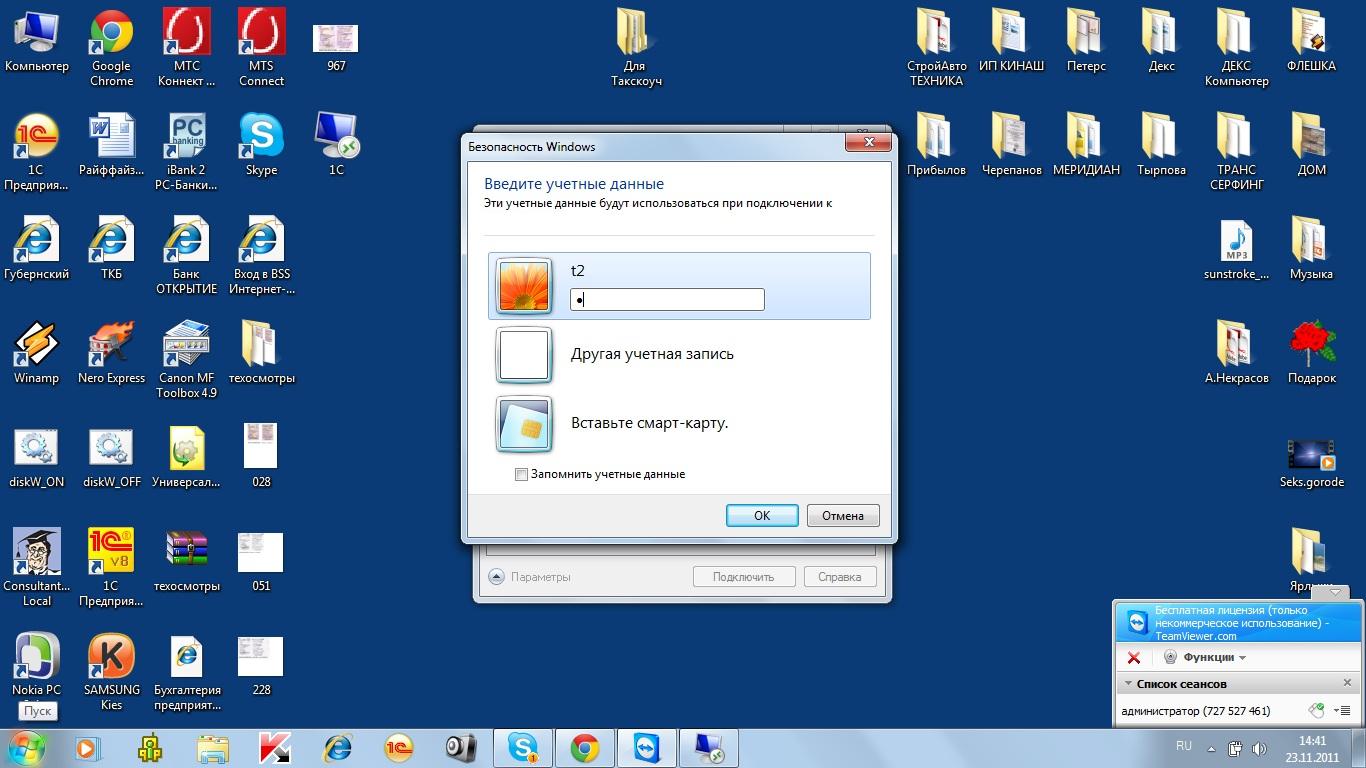Tick the Запомнить учетные данные checkbox

[x=521, y=474]
